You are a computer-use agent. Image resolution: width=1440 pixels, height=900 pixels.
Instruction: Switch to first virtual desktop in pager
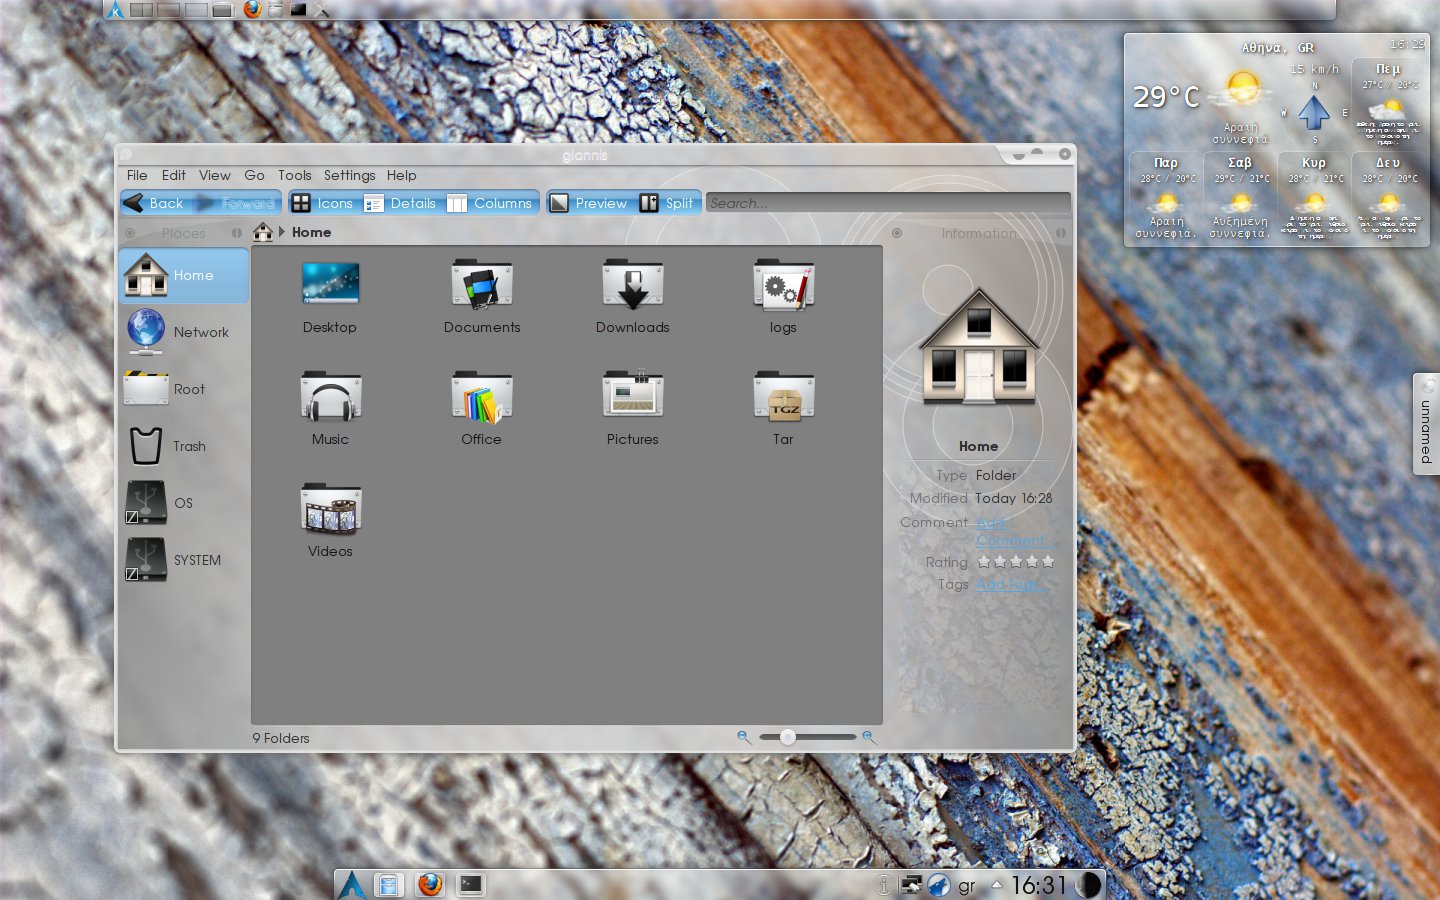[142, 10]
